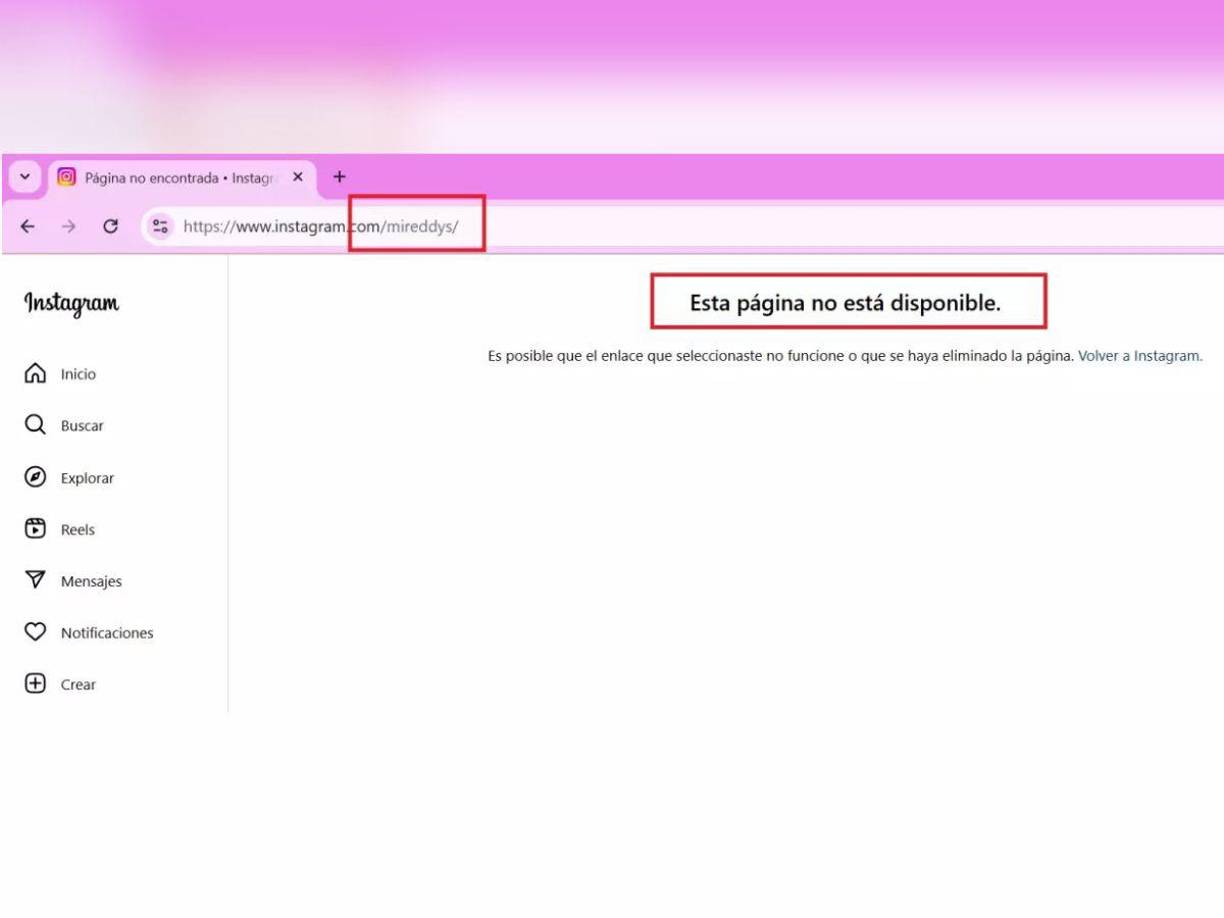The image size is (1224, 918).
Task: Open the Reels icon in the sidebar
Action: [35, 529]
